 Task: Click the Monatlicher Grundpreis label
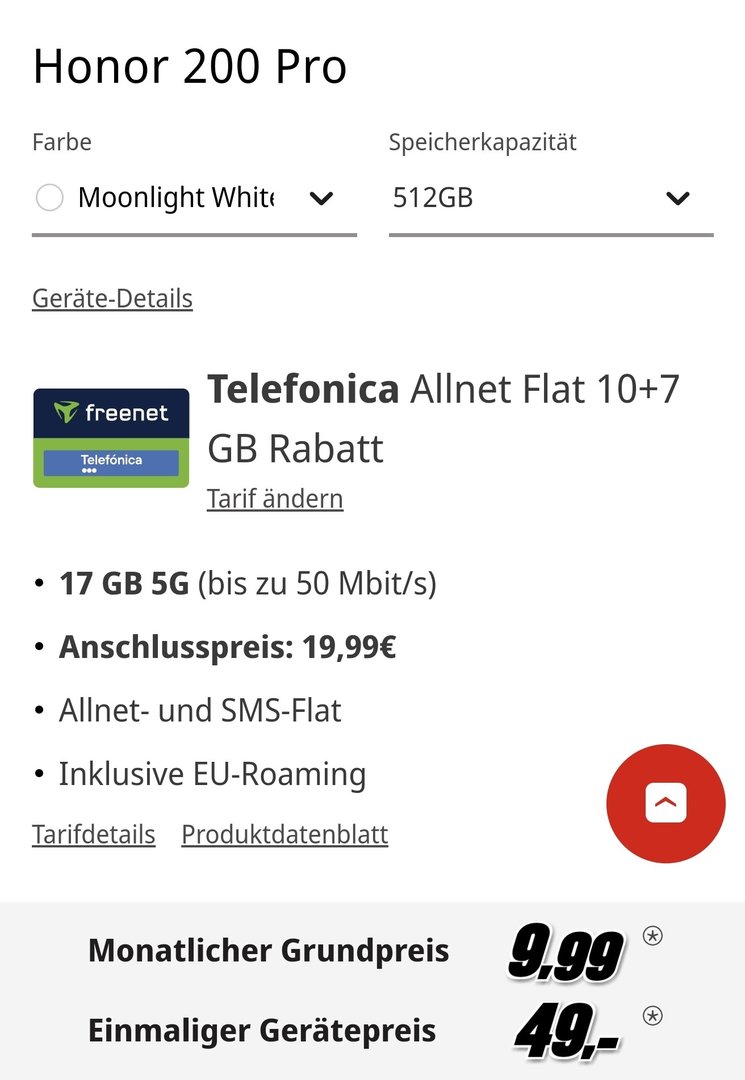[268, 950]
